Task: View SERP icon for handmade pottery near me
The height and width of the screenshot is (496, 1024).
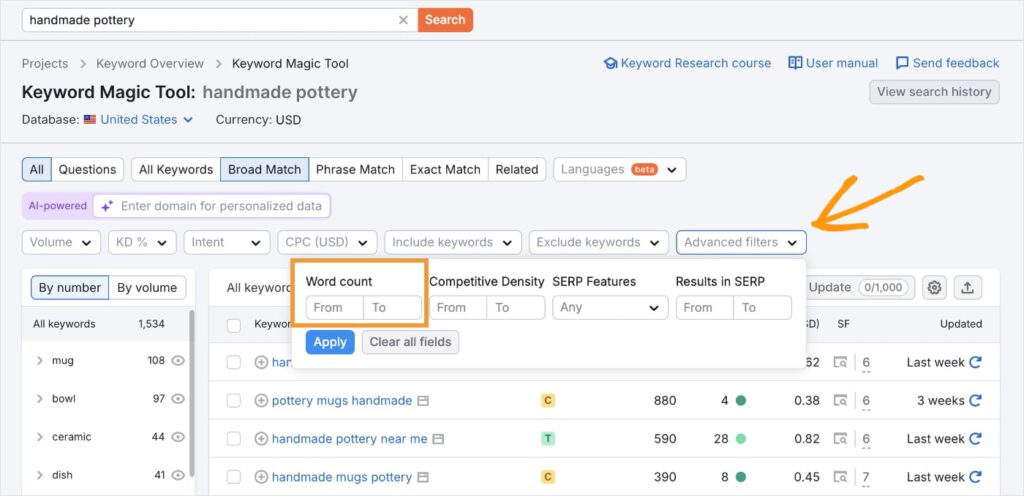Action: pyautogui.click(x=840, y=439)
